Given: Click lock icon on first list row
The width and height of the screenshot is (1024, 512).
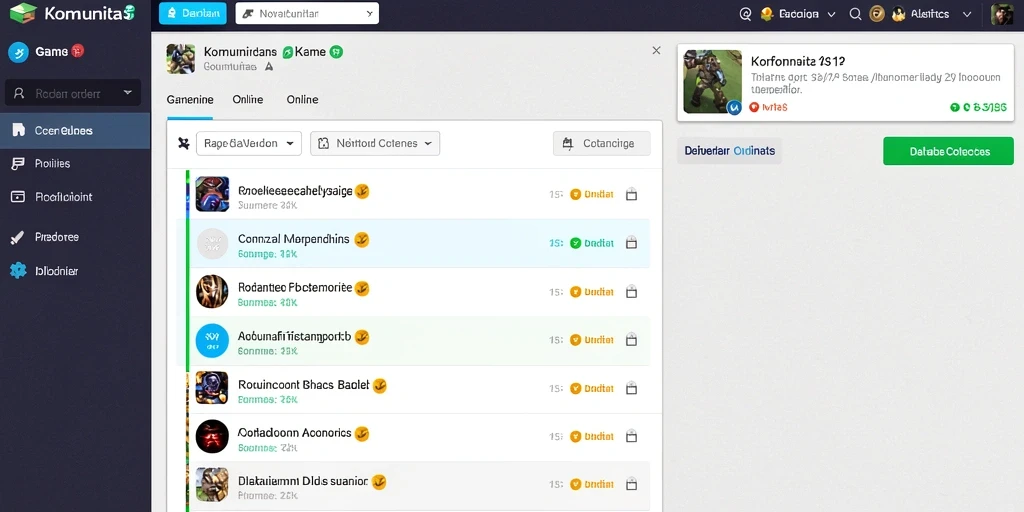Looking at the screenshot, I should [631, 194].
